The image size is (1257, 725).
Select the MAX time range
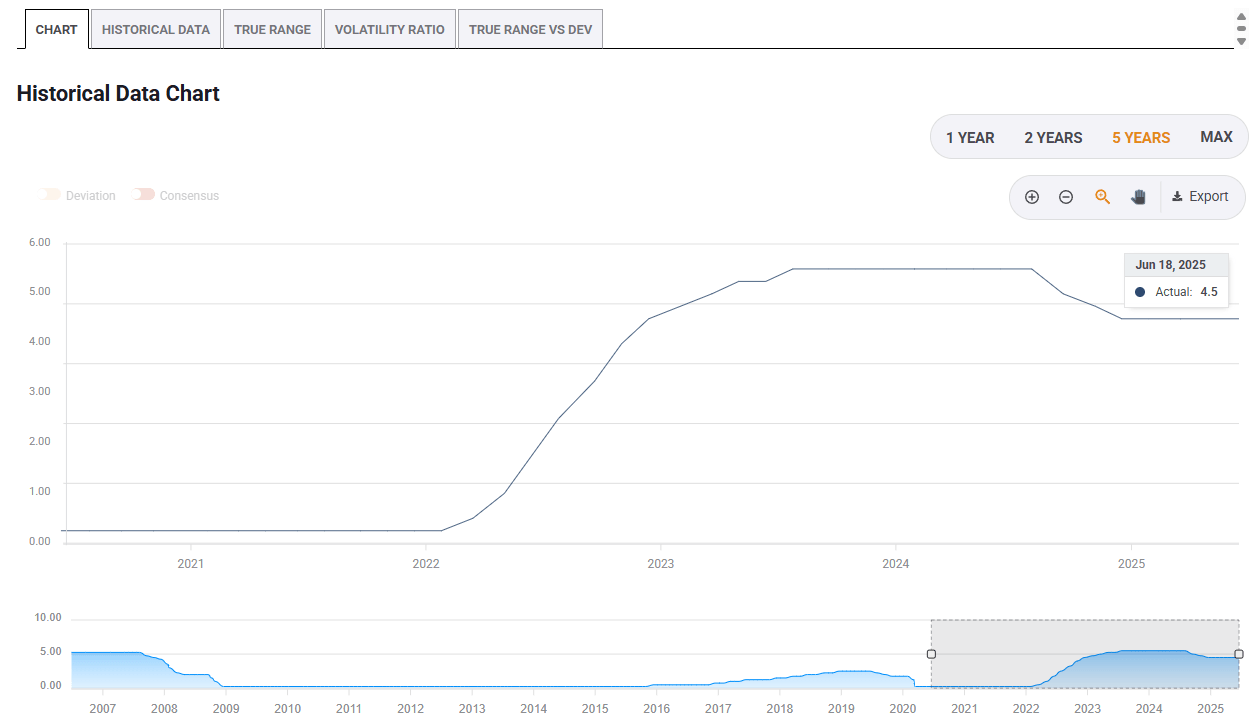[1216, 137]
